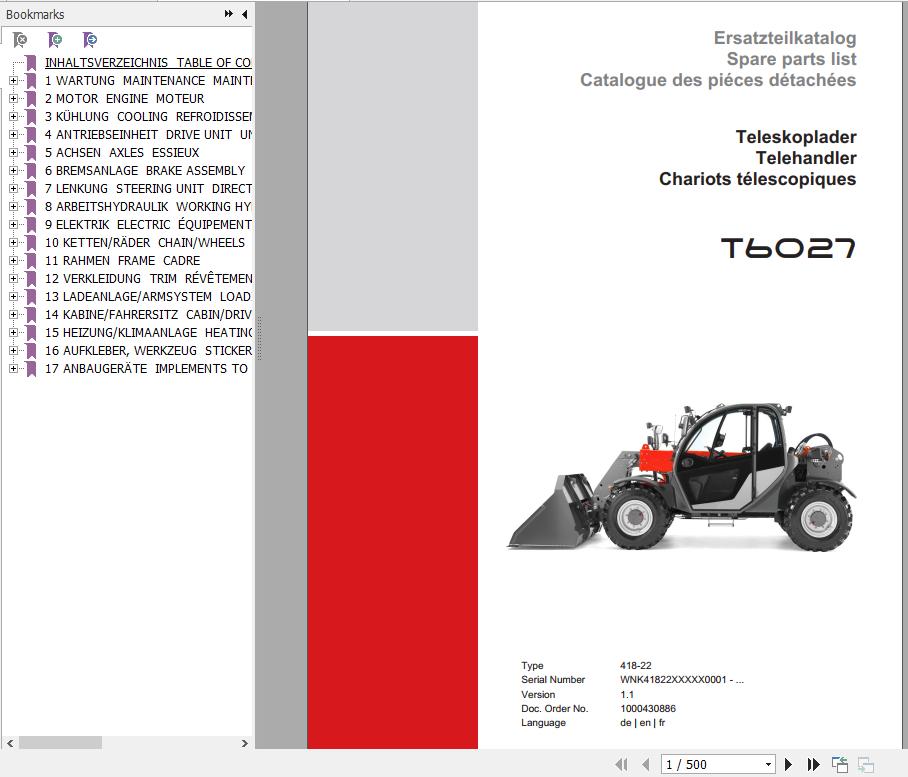Select bookmark 1 WARTUNG MAINTENANCE
Viewport: 908px width, 777px height.
[148, 80]
